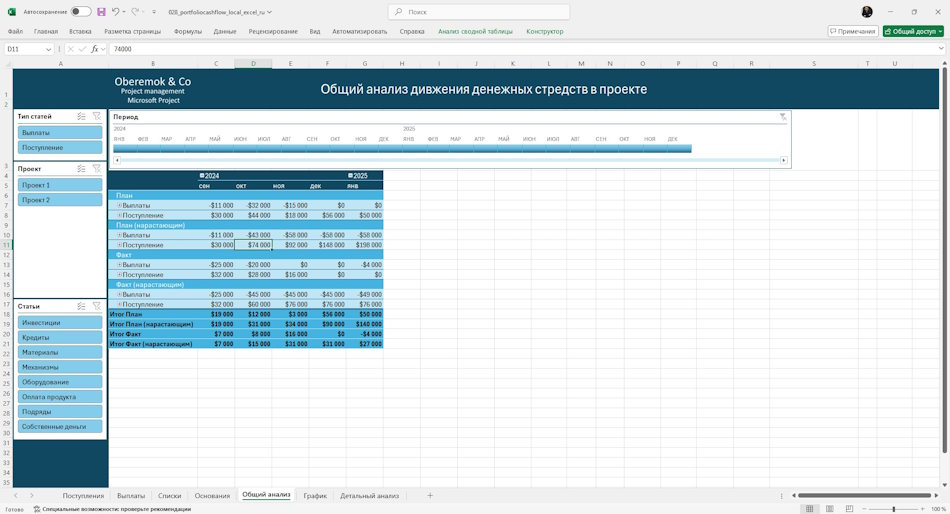Viewport: 950px width, 514px height.
Task: Clear the Период timeline filter
Action: click(x=783, y=116)
